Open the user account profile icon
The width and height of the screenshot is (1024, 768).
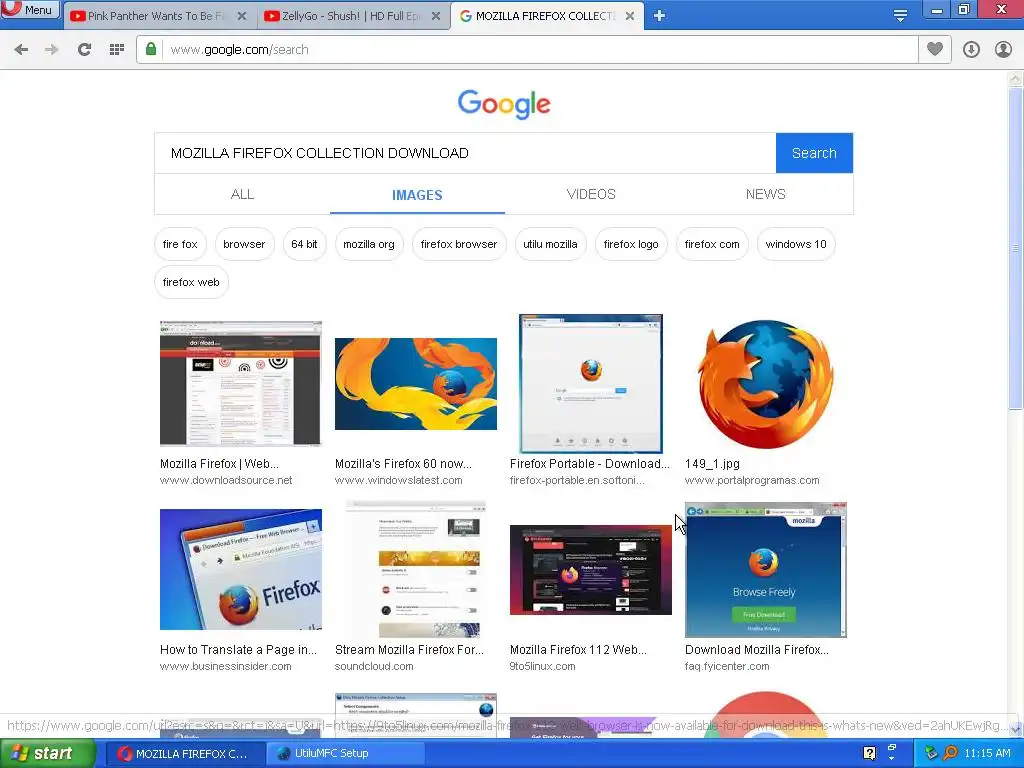tap(1003, 50)
